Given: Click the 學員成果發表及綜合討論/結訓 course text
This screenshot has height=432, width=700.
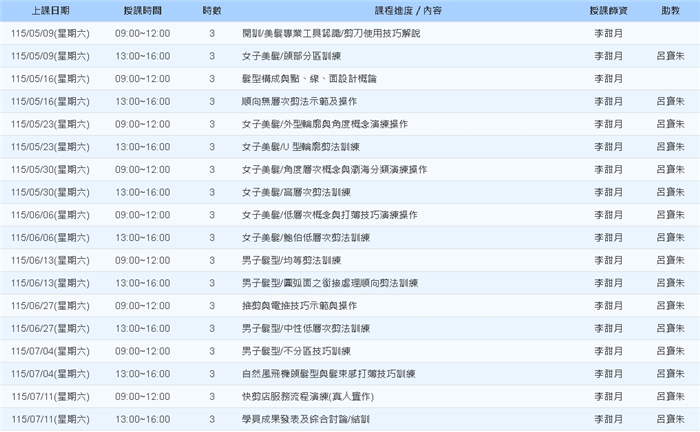Looking at the screenshot, I should pos(306,419).
